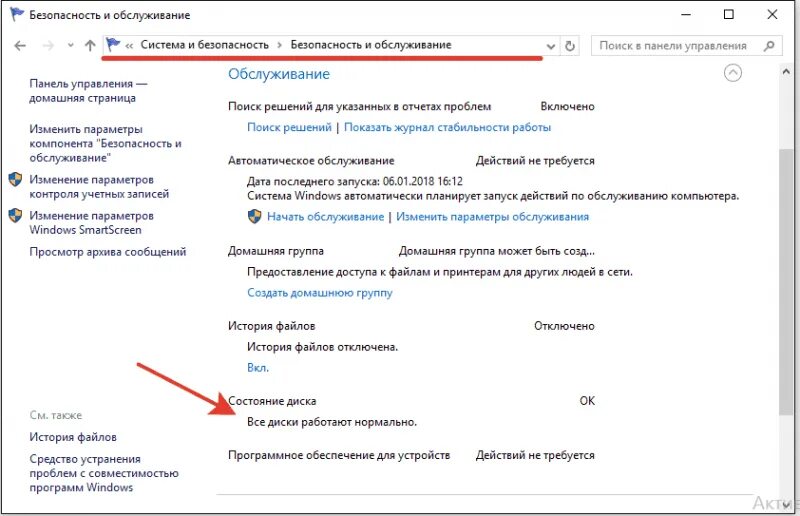This screenshot has width=800, height=516.
Task: Click Включено status for problem reports
Action: click(x=567, y=106)
